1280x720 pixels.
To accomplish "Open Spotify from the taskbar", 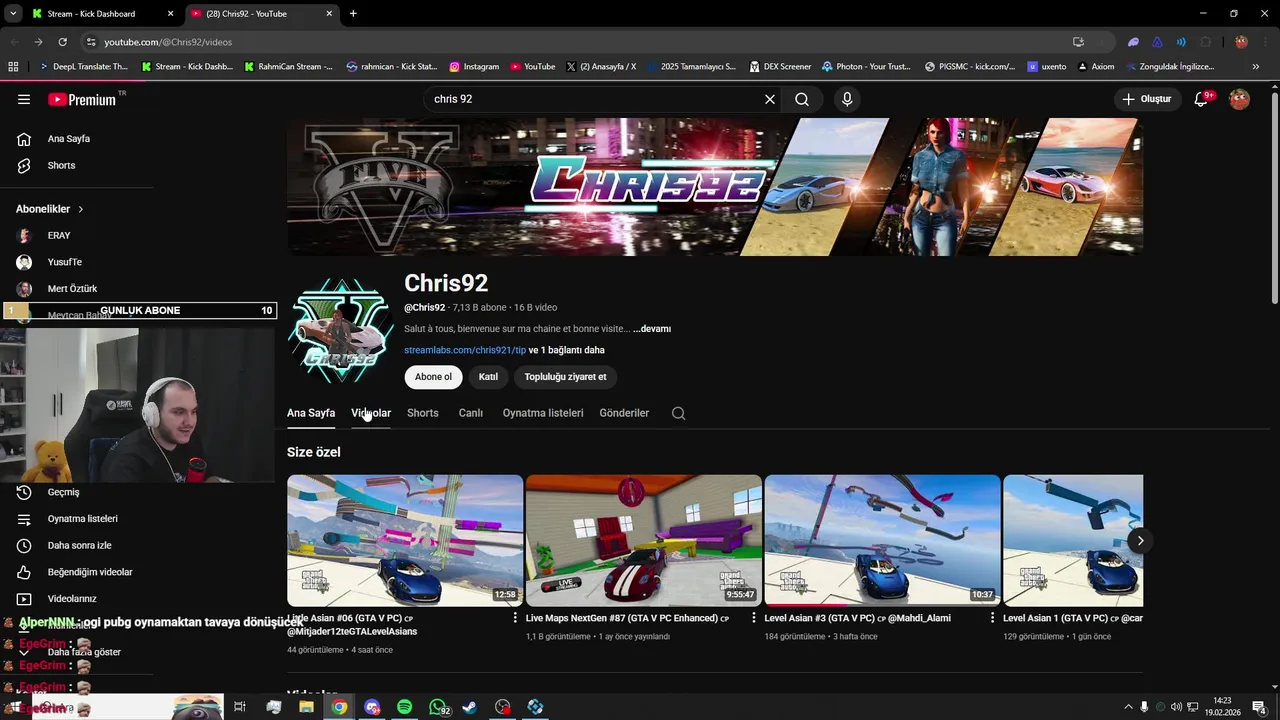I will 404,707.
